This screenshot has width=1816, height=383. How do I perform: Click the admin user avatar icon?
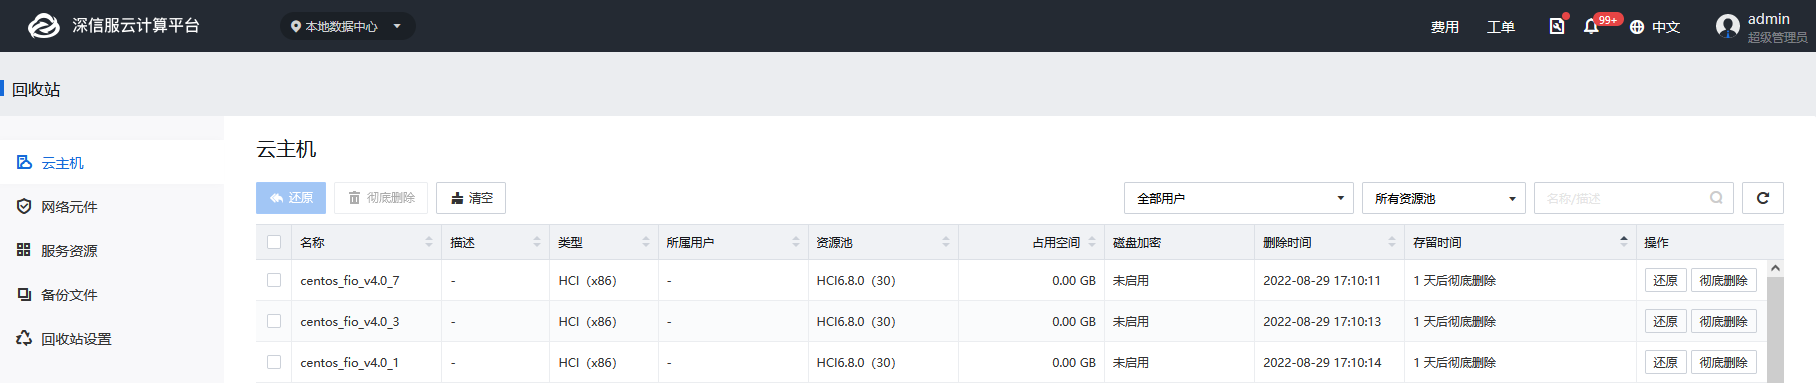click(1728, 26)
